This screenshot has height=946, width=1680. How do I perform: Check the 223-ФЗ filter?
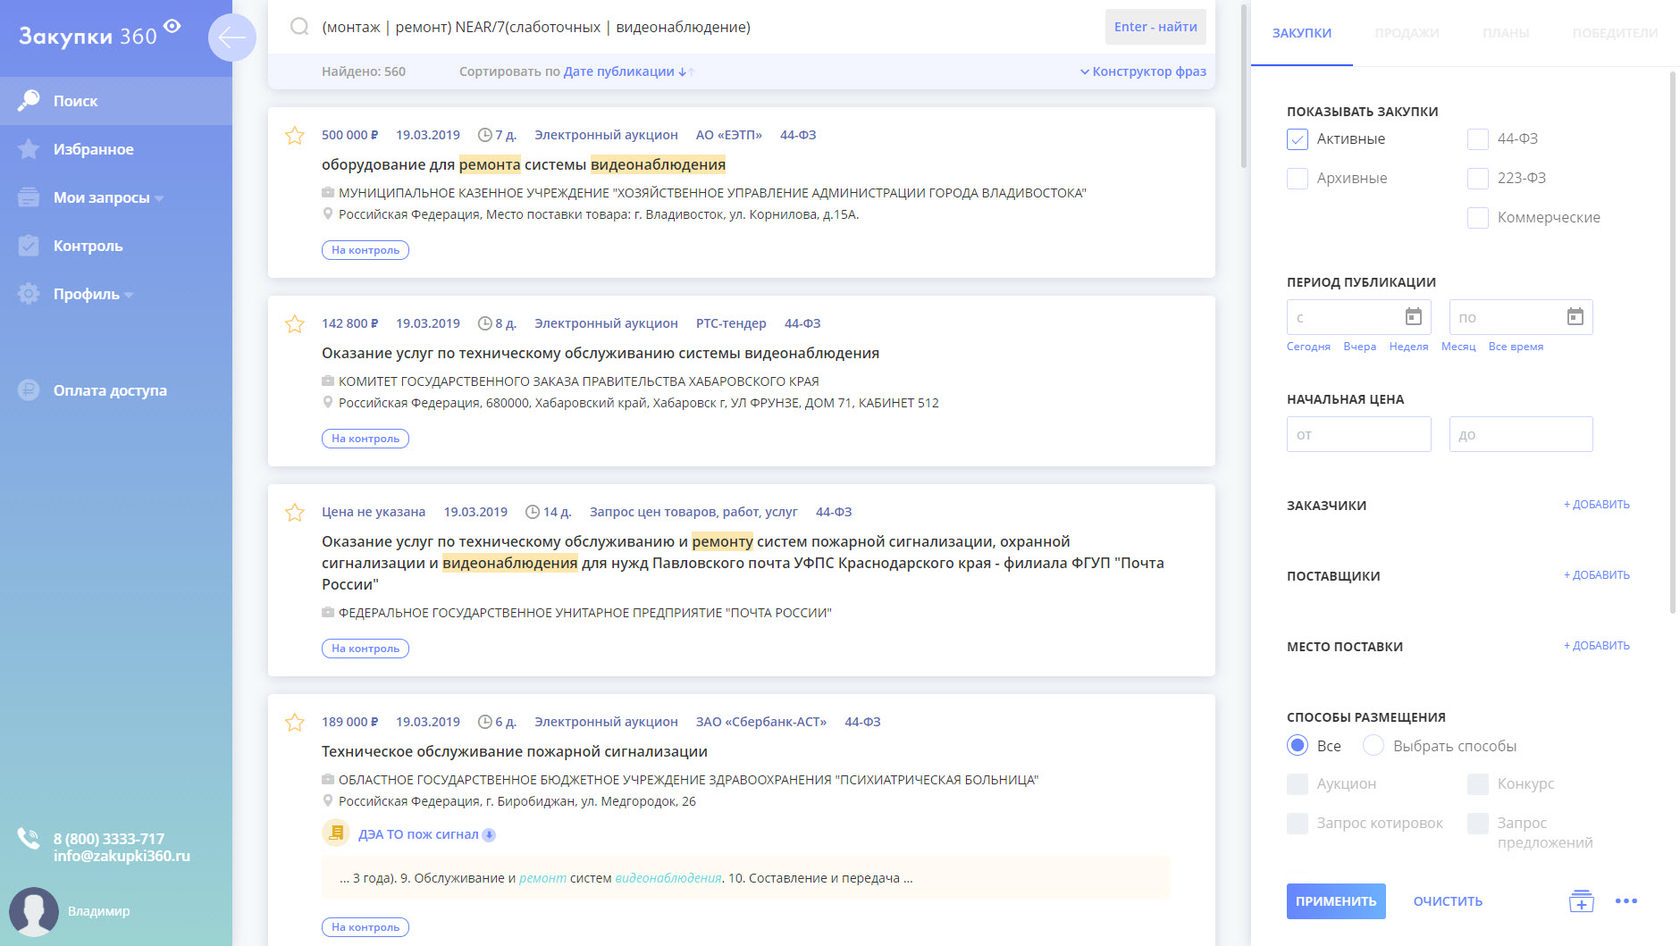point(1477,179)
